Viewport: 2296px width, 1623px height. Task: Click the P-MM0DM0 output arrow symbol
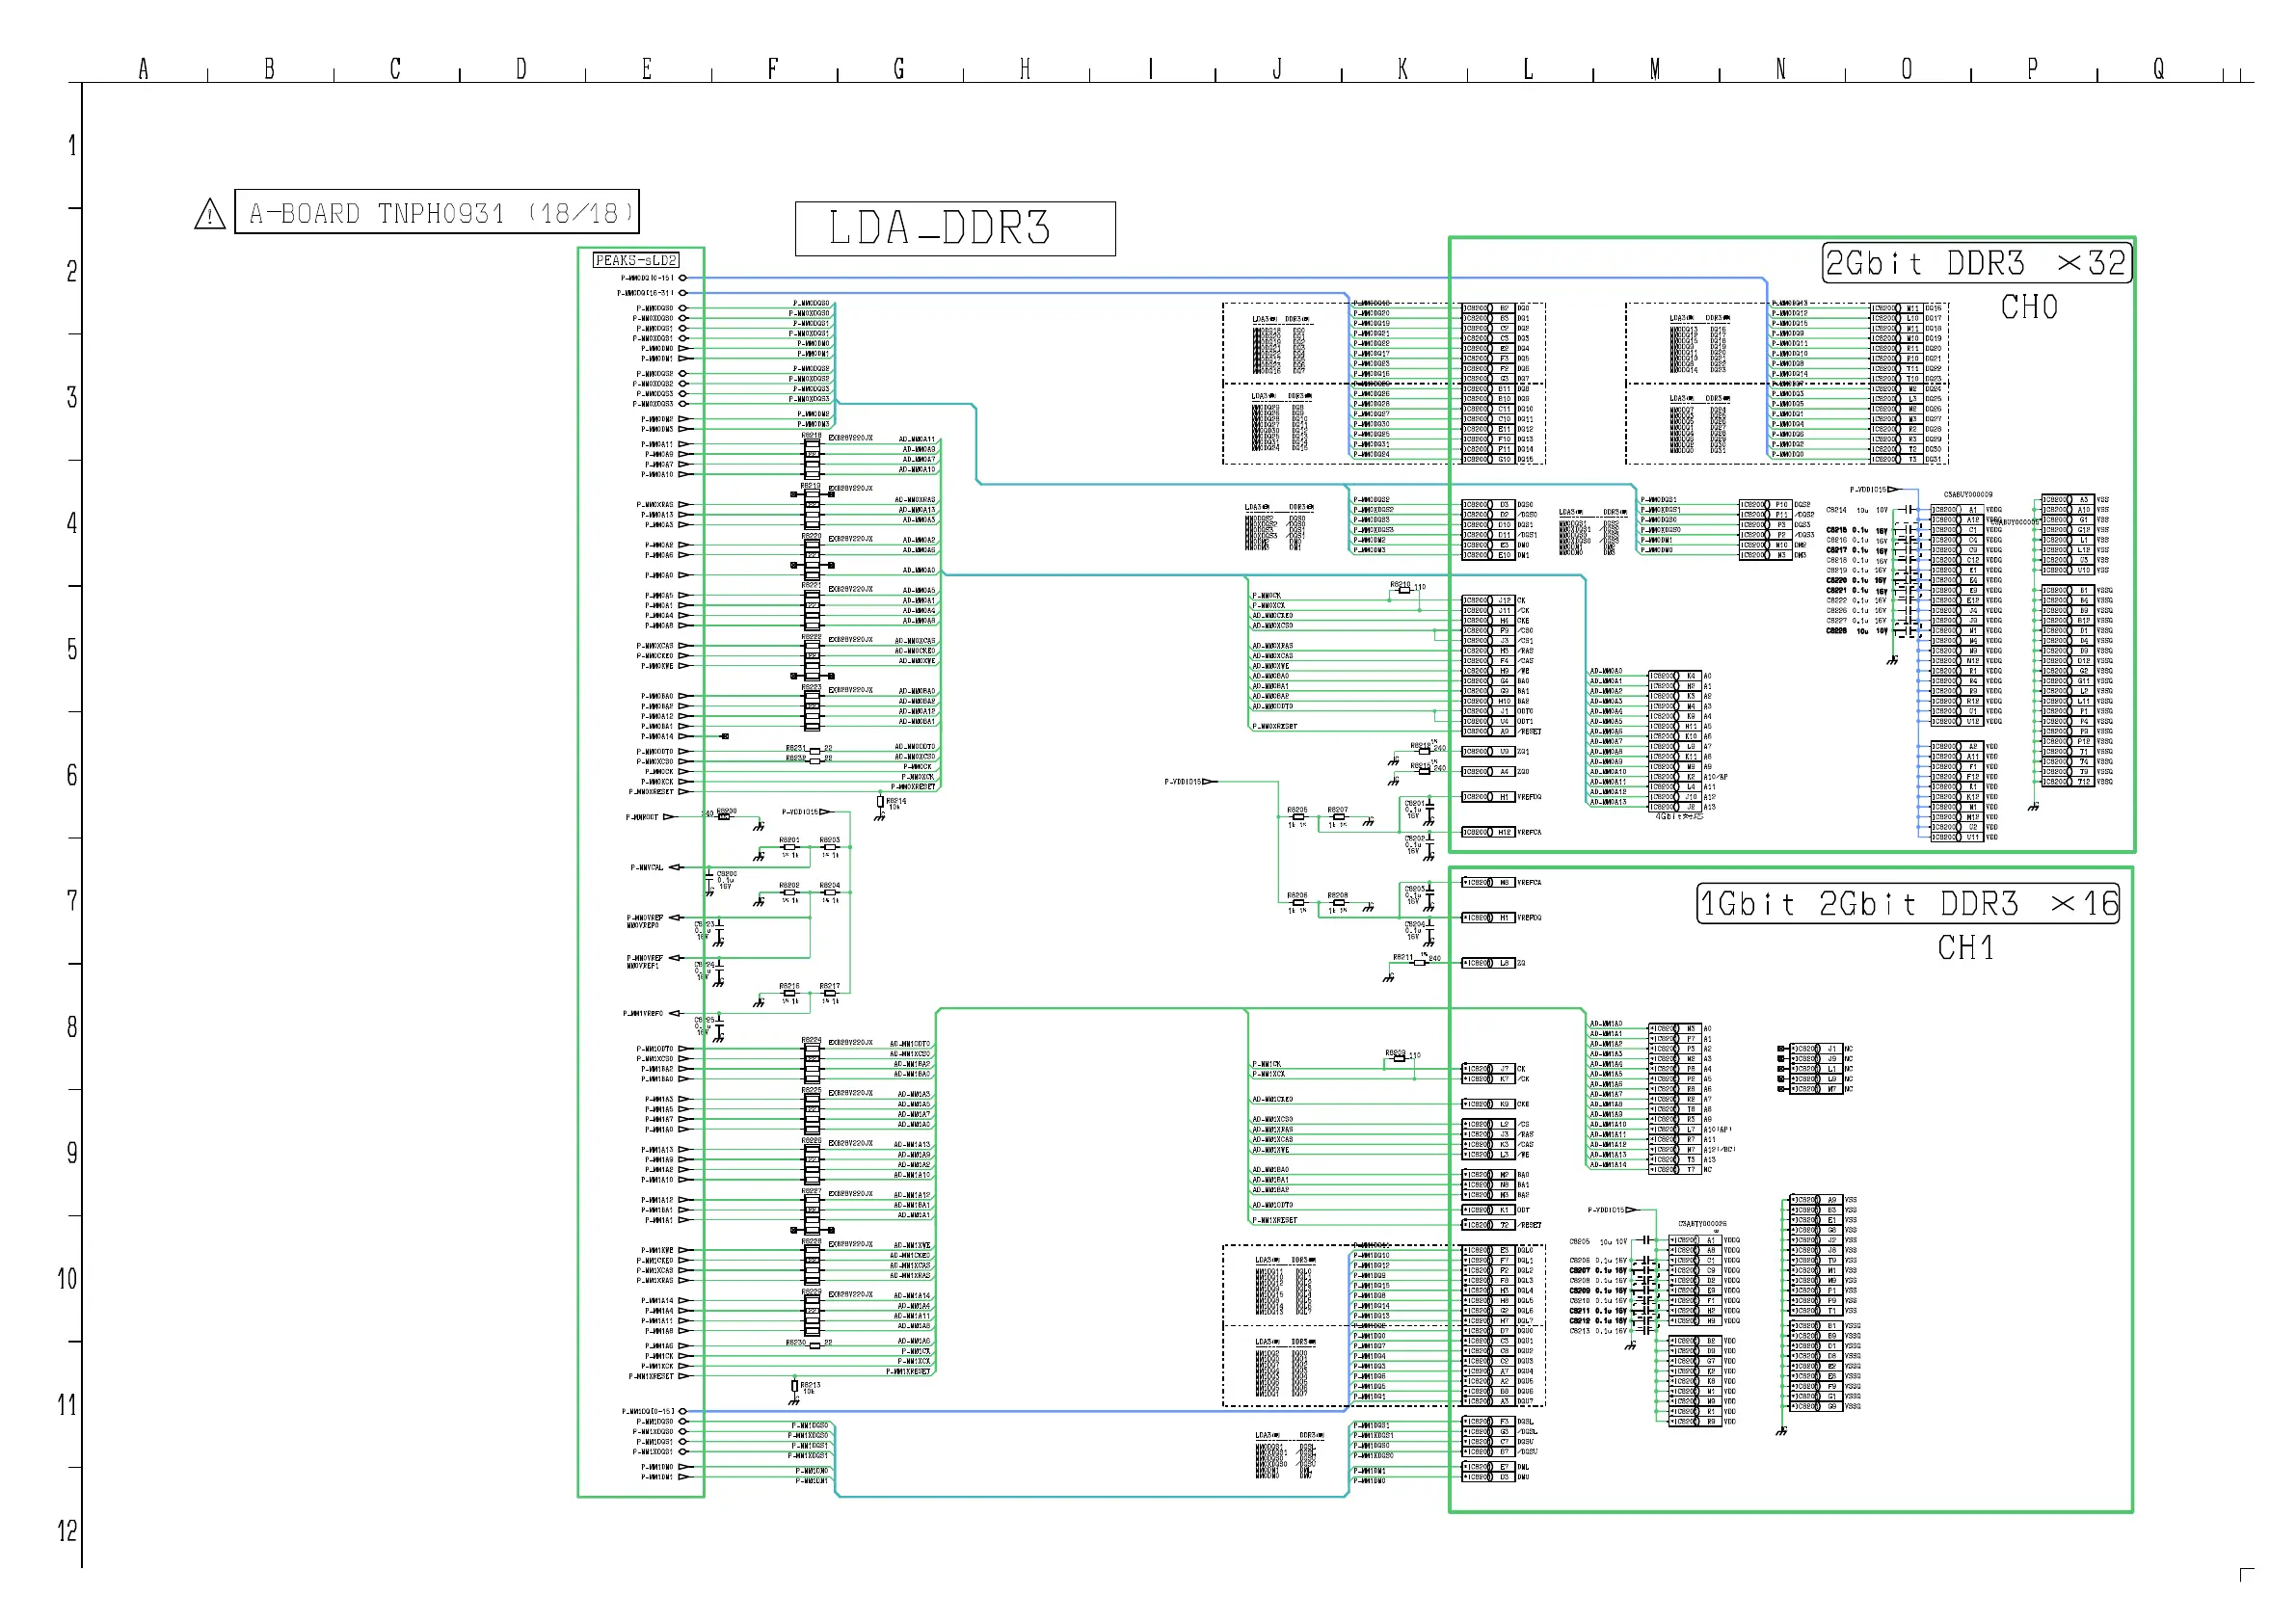[684, 348]
